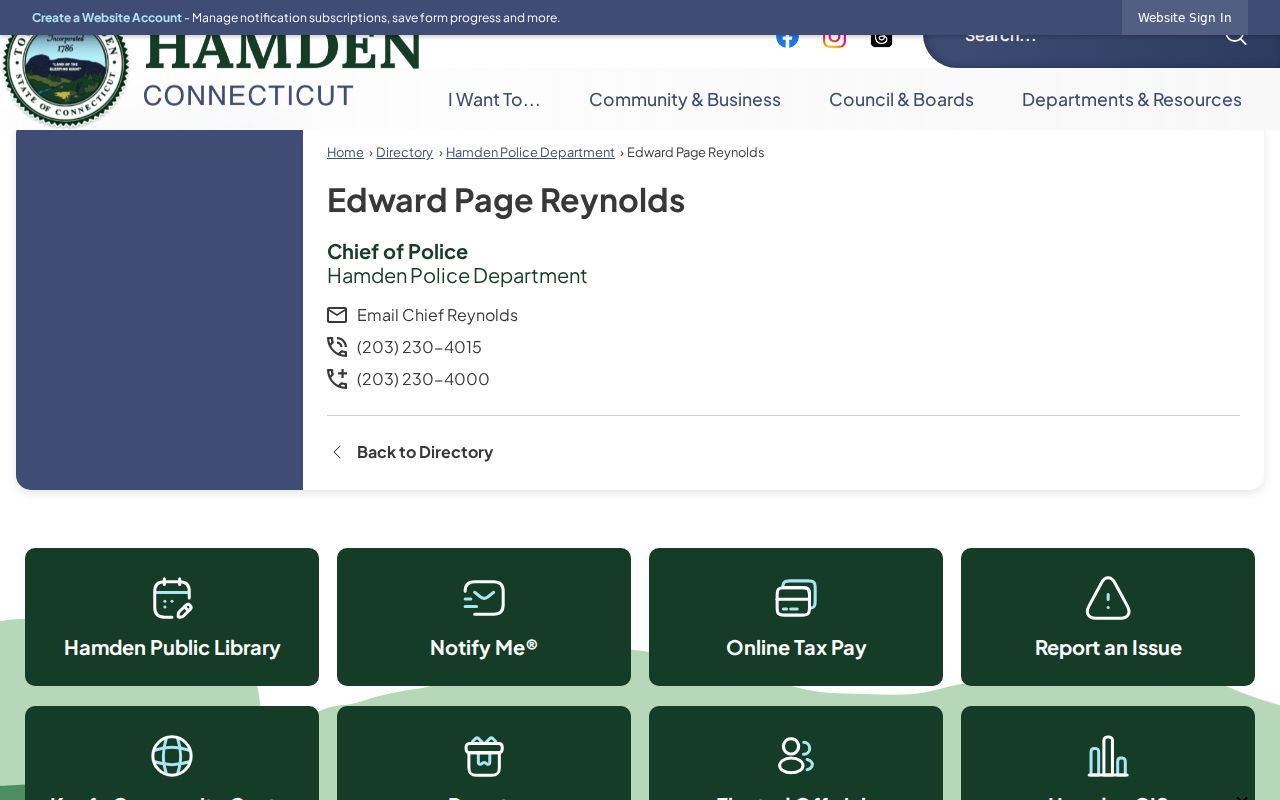
Task: Go to Home breadcrumb link
Action: [345, 152]
